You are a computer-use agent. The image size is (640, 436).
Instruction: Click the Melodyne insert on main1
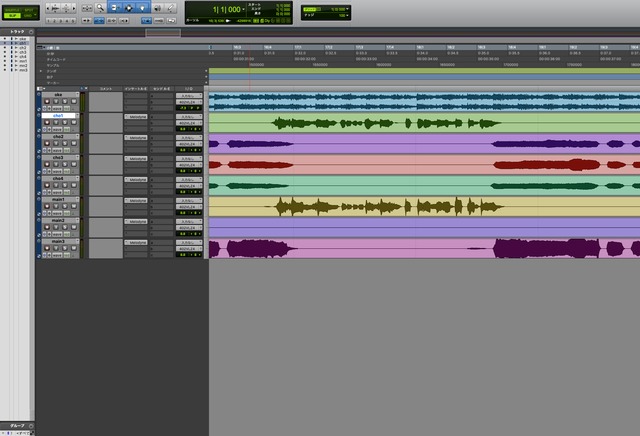[x=136, y=201]
